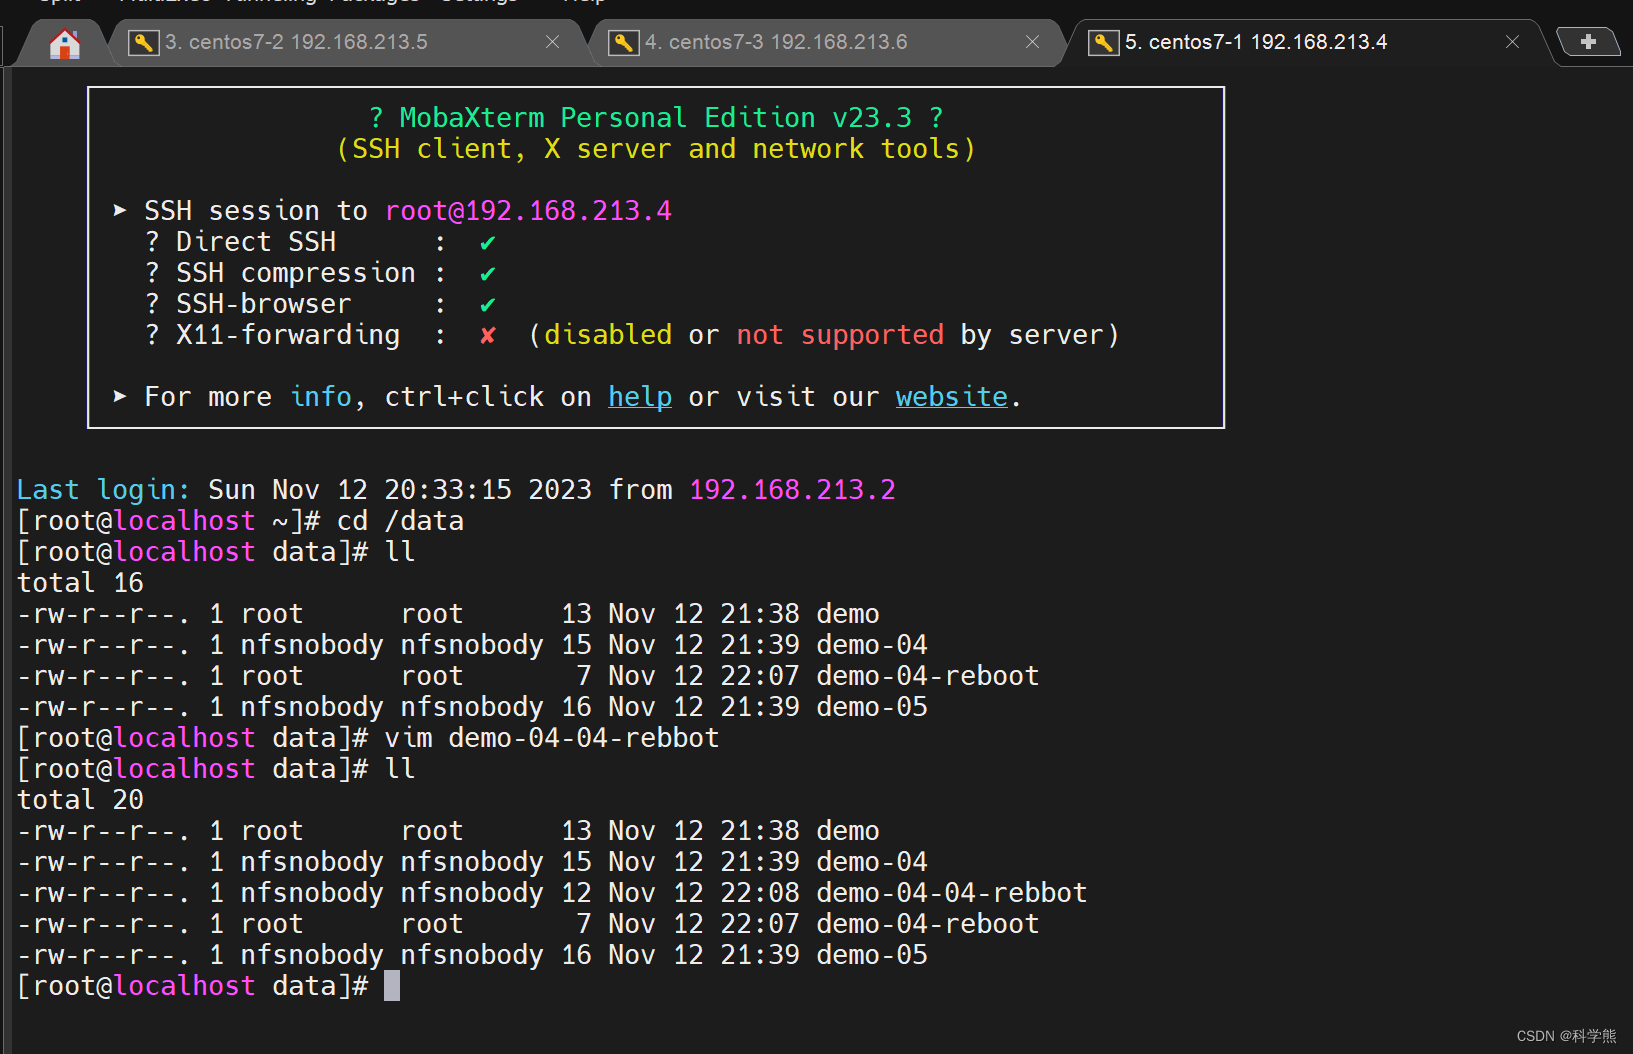Click 'total 16' line
The height and width of the screenshot is (1054, 1633).
(80, 583)
